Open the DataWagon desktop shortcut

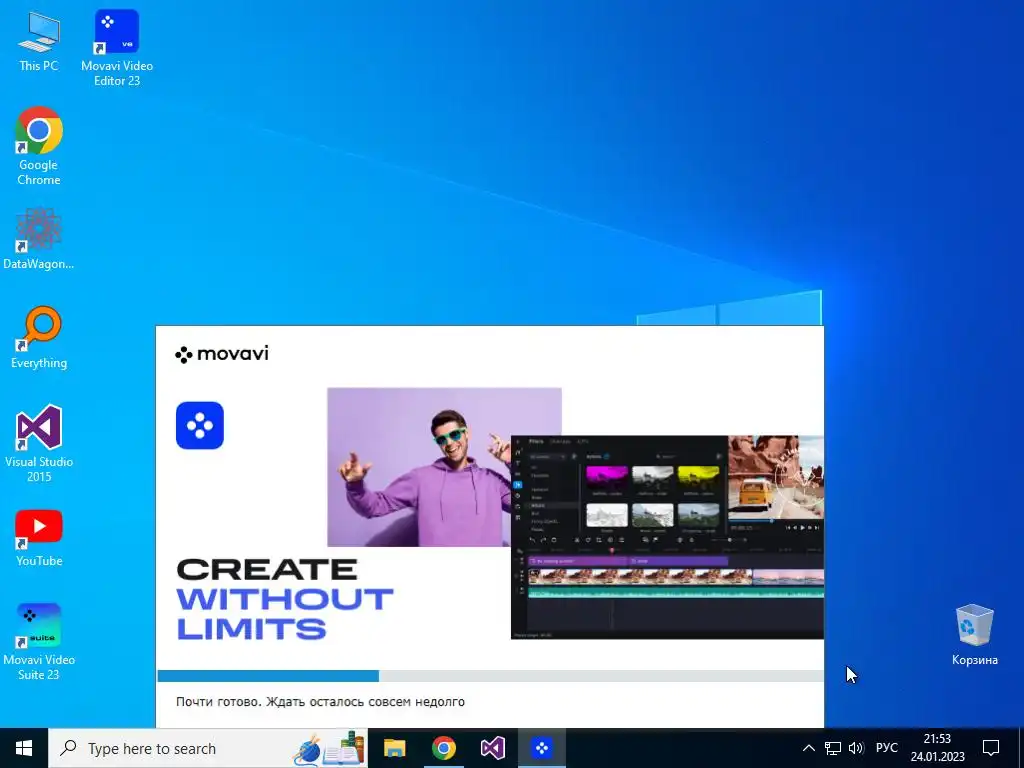point(39,238)
